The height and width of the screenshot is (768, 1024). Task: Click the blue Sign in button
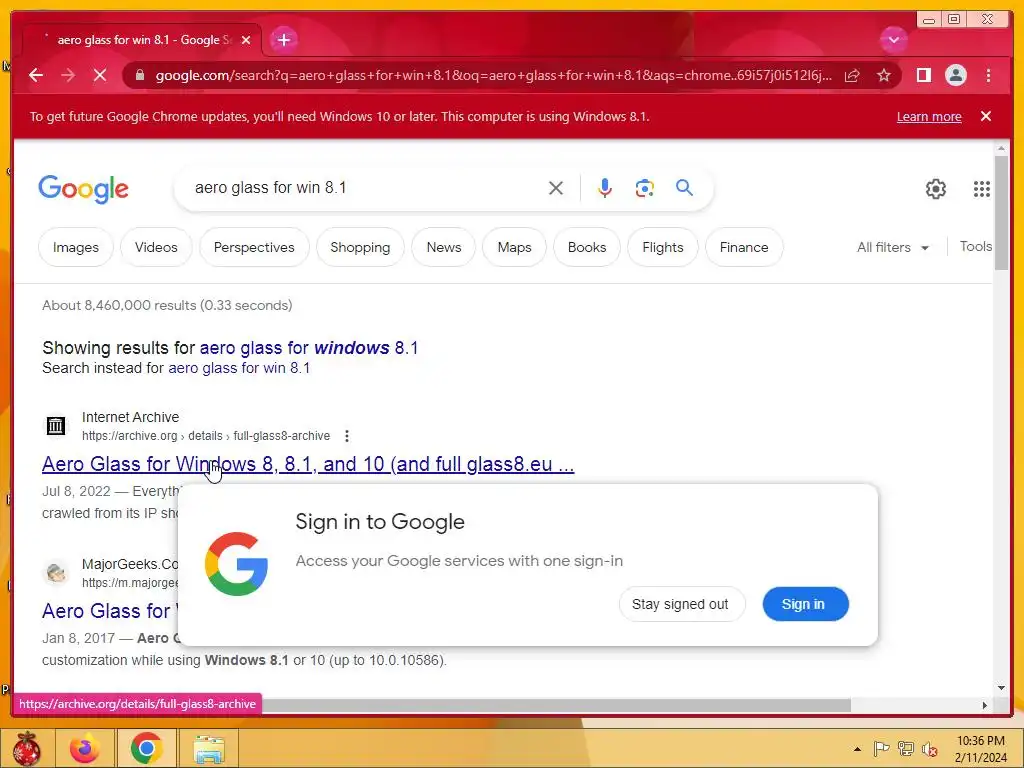805,605
